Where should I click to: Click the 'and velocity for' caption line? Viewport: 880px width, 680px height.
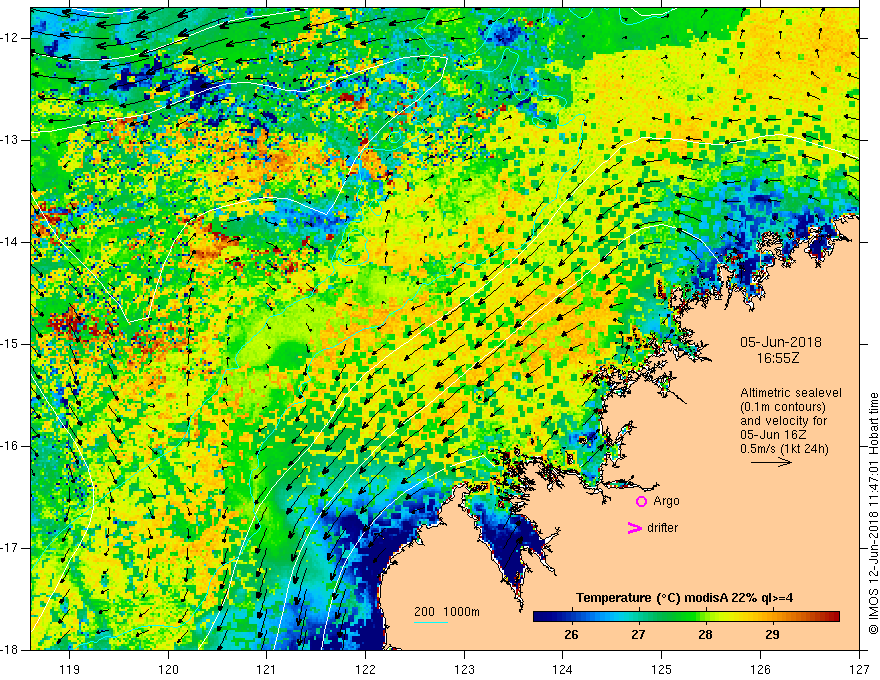(783, 421)
